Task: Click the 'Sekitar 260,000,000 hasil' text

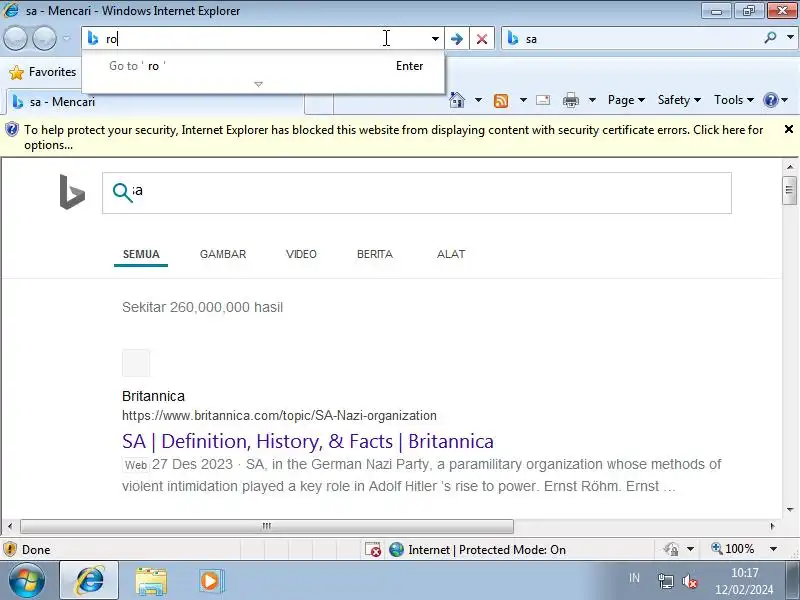Action: pyautogui.click(x=202, y=307)
